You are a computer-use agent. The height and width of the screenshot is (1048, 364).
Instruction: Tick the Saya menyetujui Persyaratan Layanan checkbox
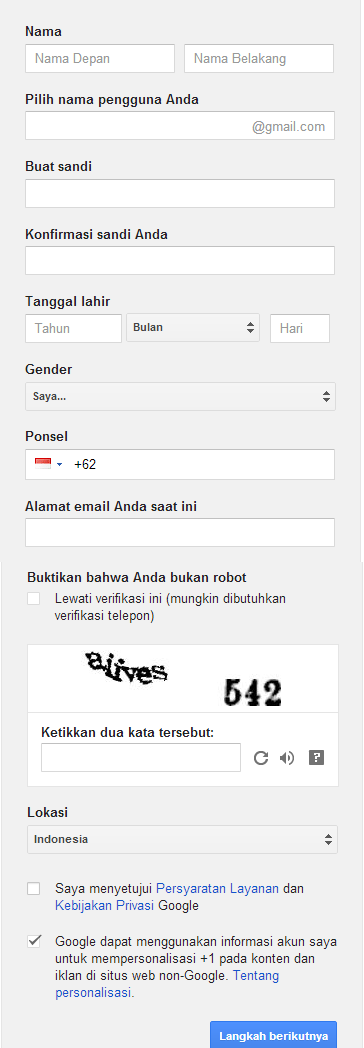coord(33,889)
